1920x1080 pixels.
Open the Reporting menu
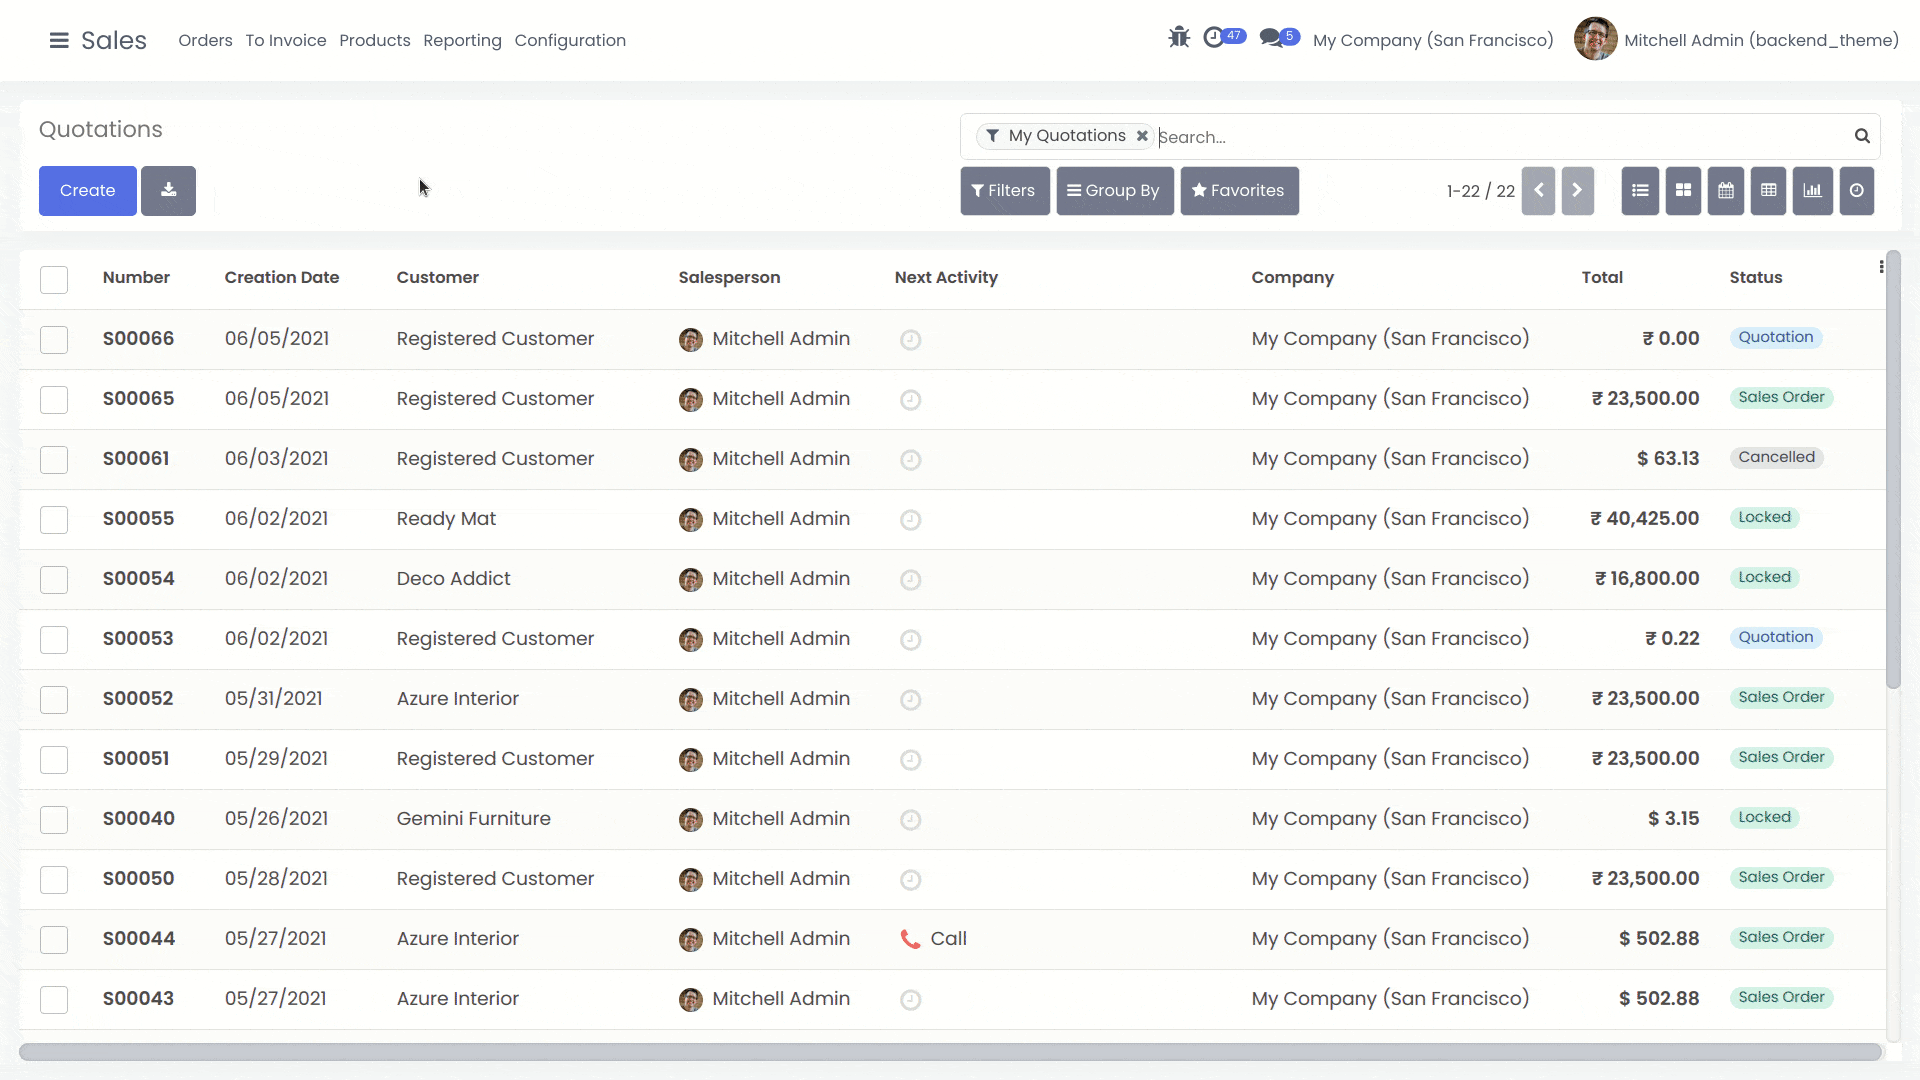click(462, 41)
